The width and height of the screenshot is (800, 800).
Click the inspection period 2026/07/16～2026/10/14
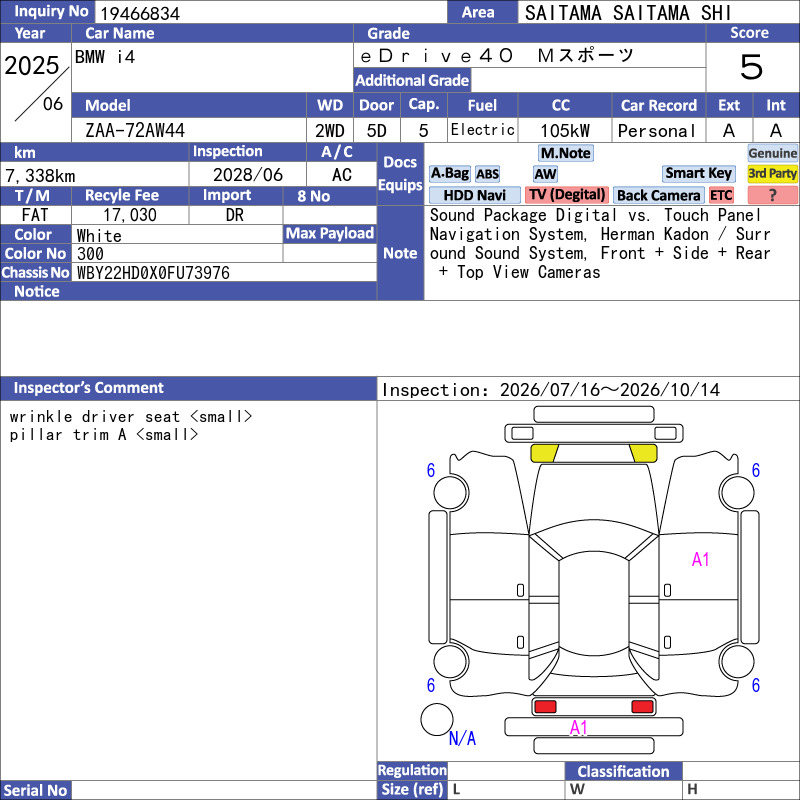[610, 390]
